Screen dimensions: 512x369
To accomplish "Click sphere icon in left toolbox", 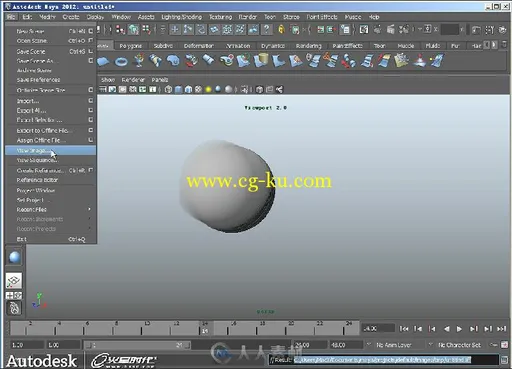I will click(14, 257).
